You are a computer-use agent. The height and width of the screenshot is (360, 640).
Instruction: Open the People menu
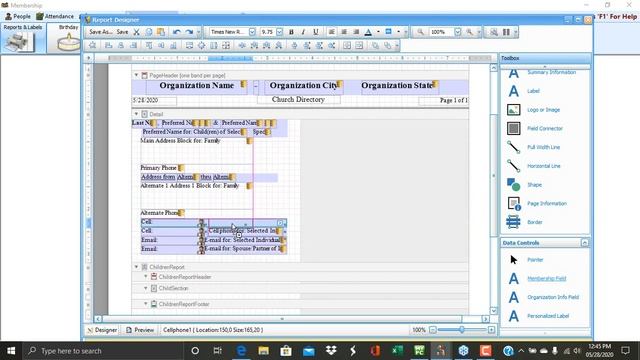pyautogui.click(x=18, y=16)
